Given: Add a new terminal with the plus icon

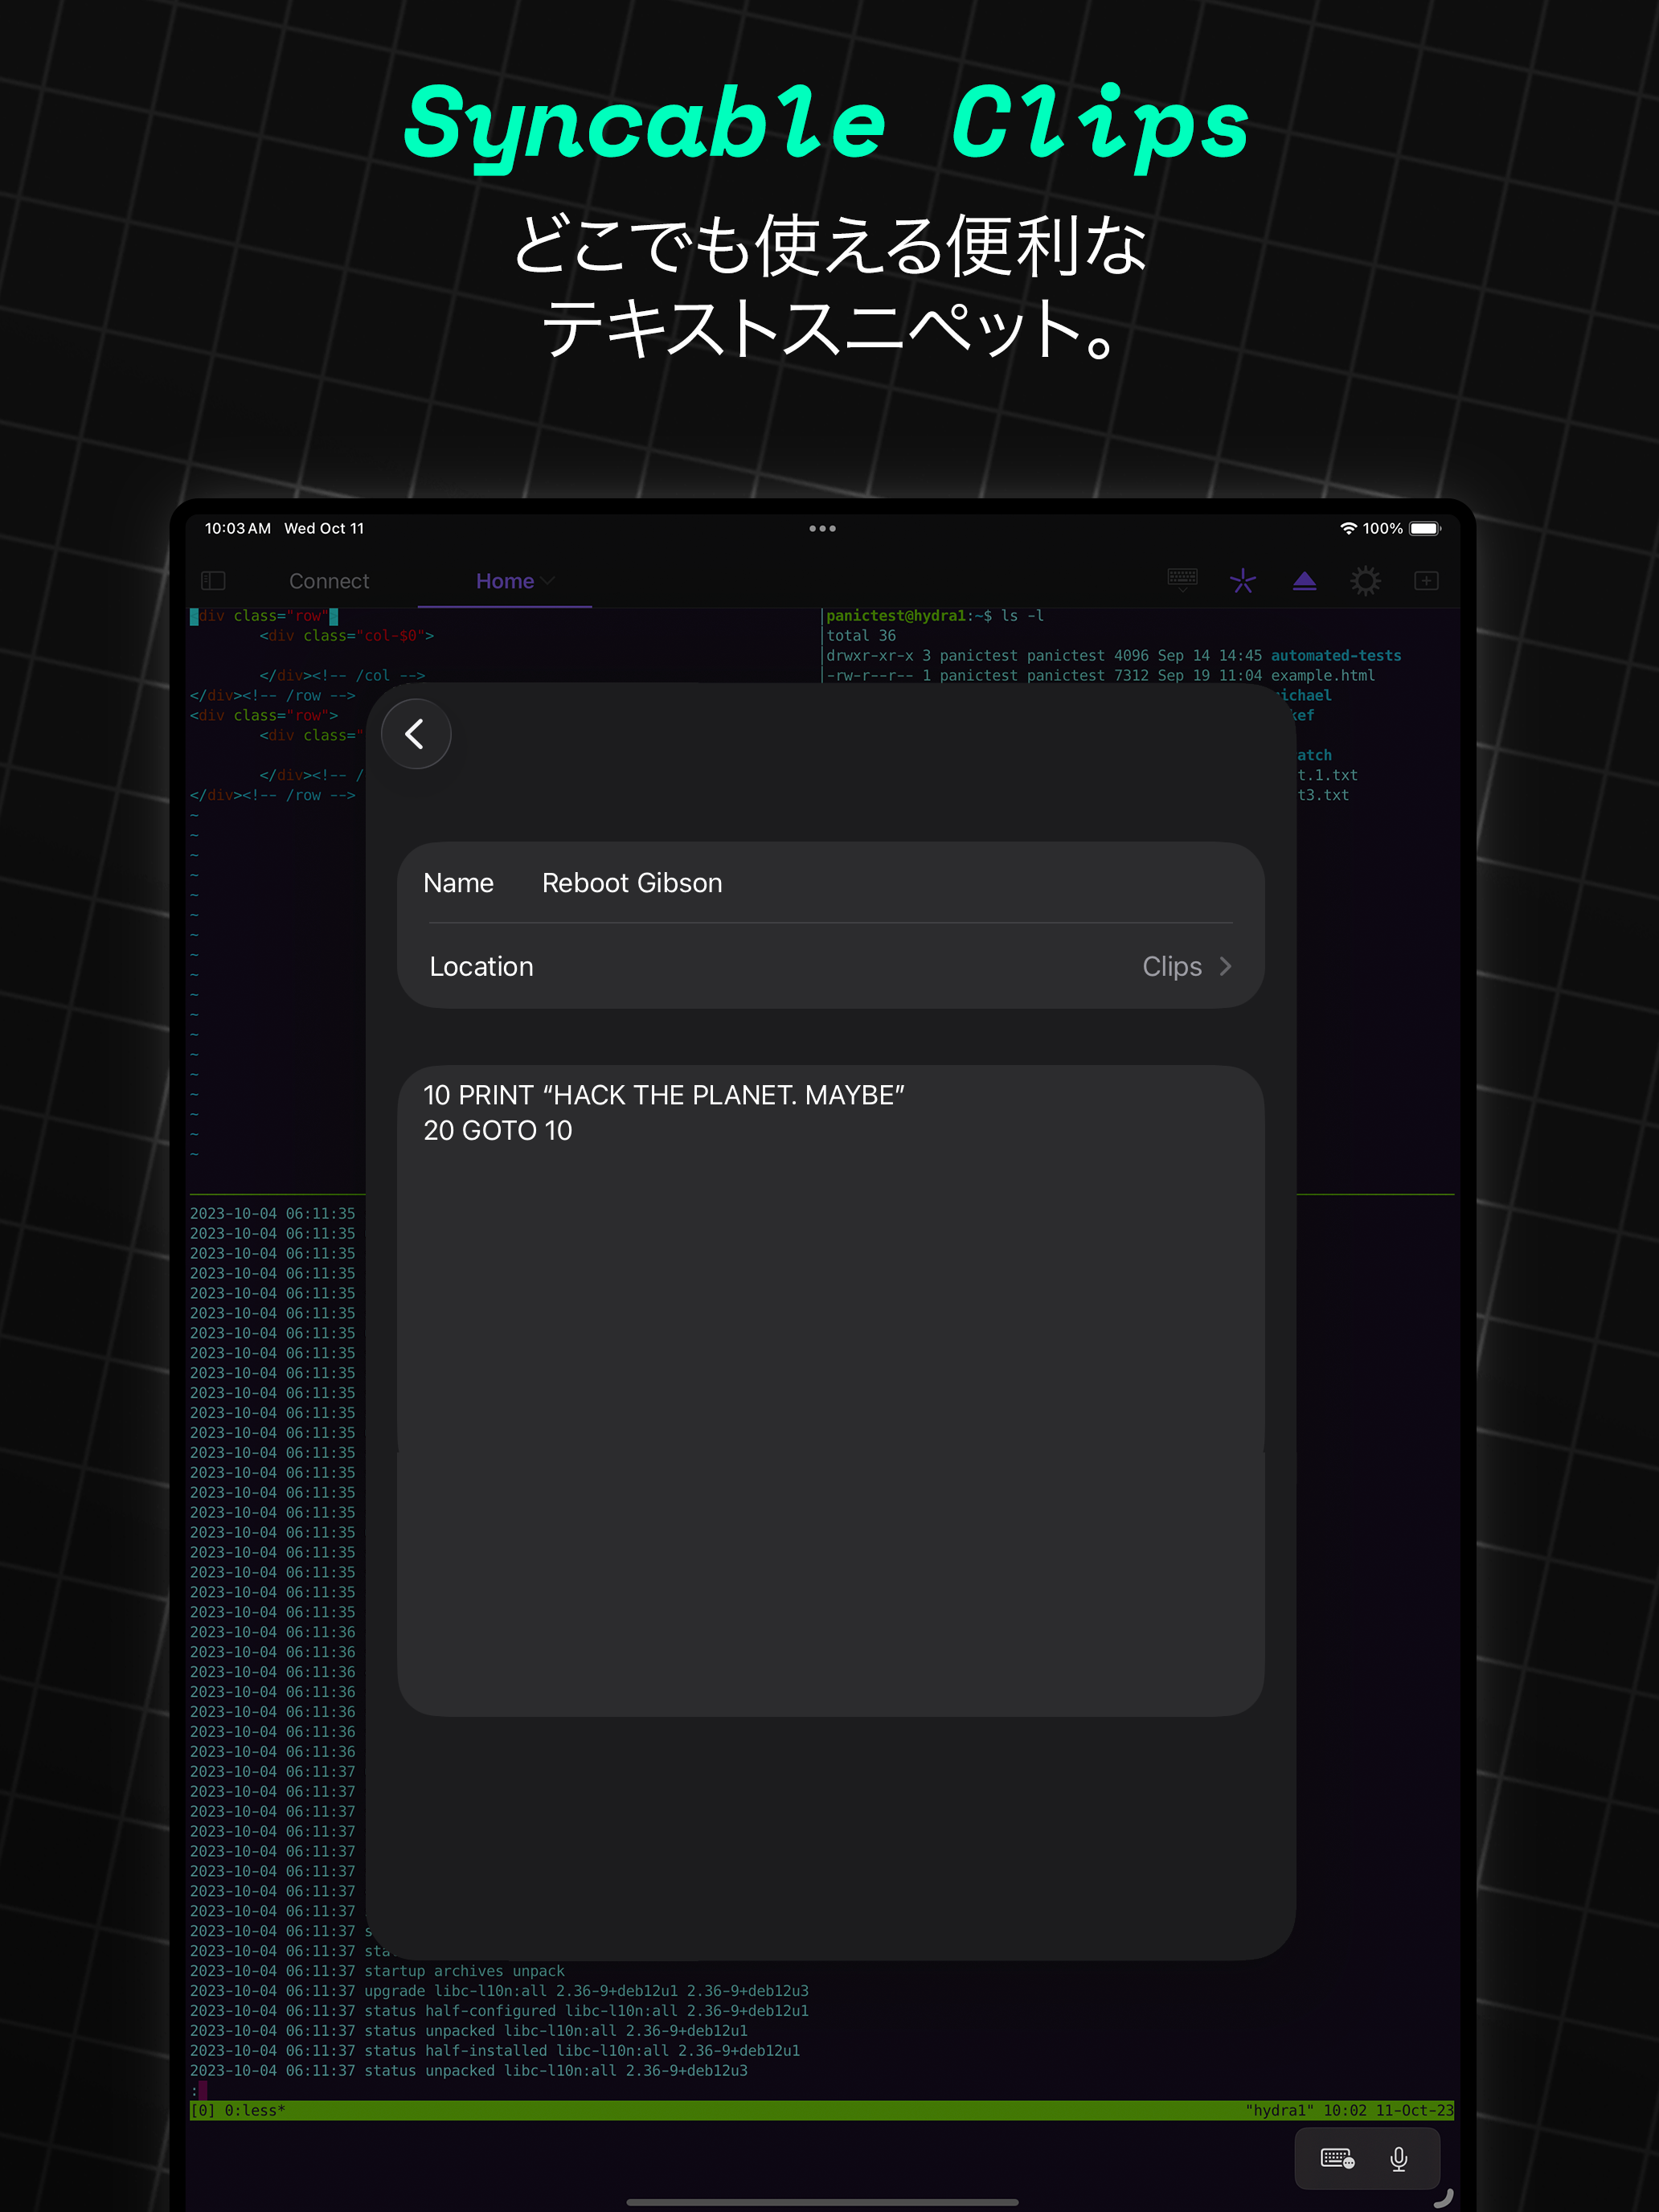Looking at the screenshot, I should 1426,580.
